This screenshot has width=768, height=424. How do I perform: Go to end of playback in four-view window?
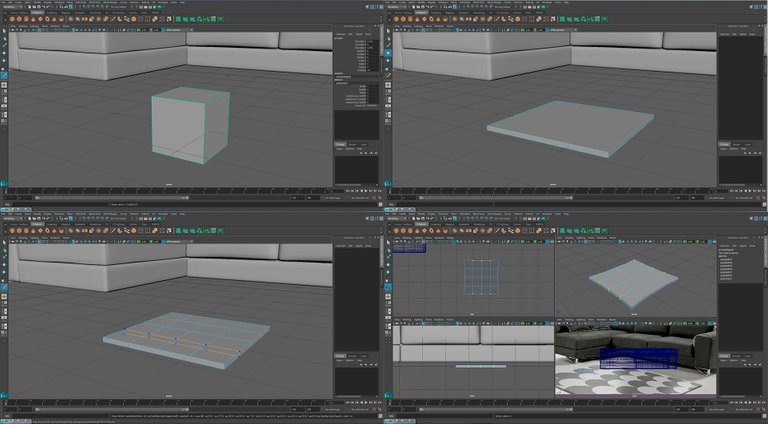coord(764,402)
